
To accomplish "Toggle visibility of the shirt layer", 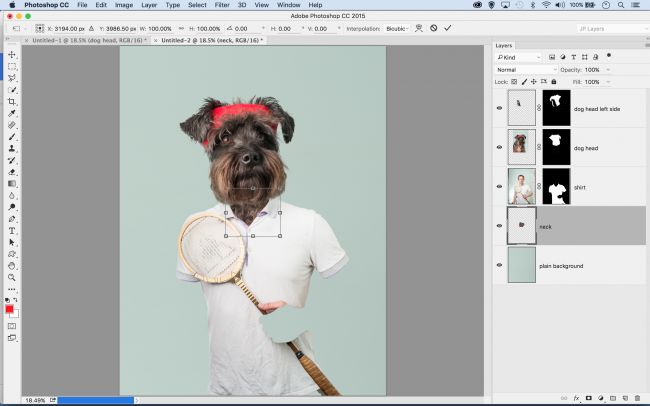I will click(x=500, y=186).
